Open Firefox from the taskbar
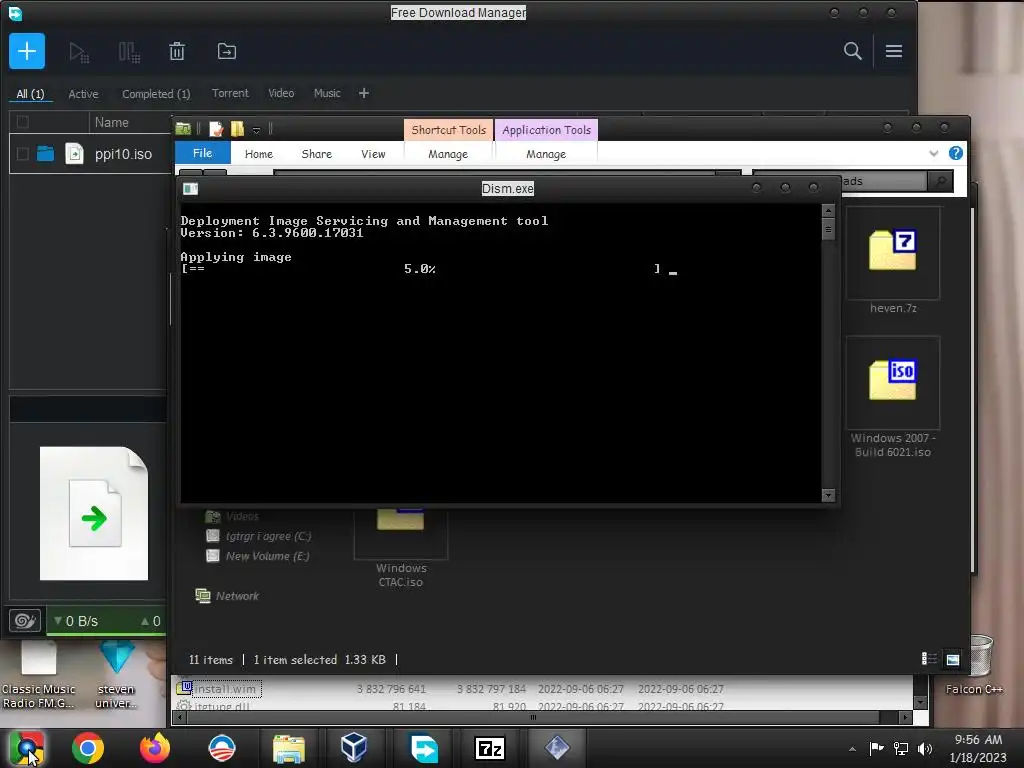 [x=155, y=748]
